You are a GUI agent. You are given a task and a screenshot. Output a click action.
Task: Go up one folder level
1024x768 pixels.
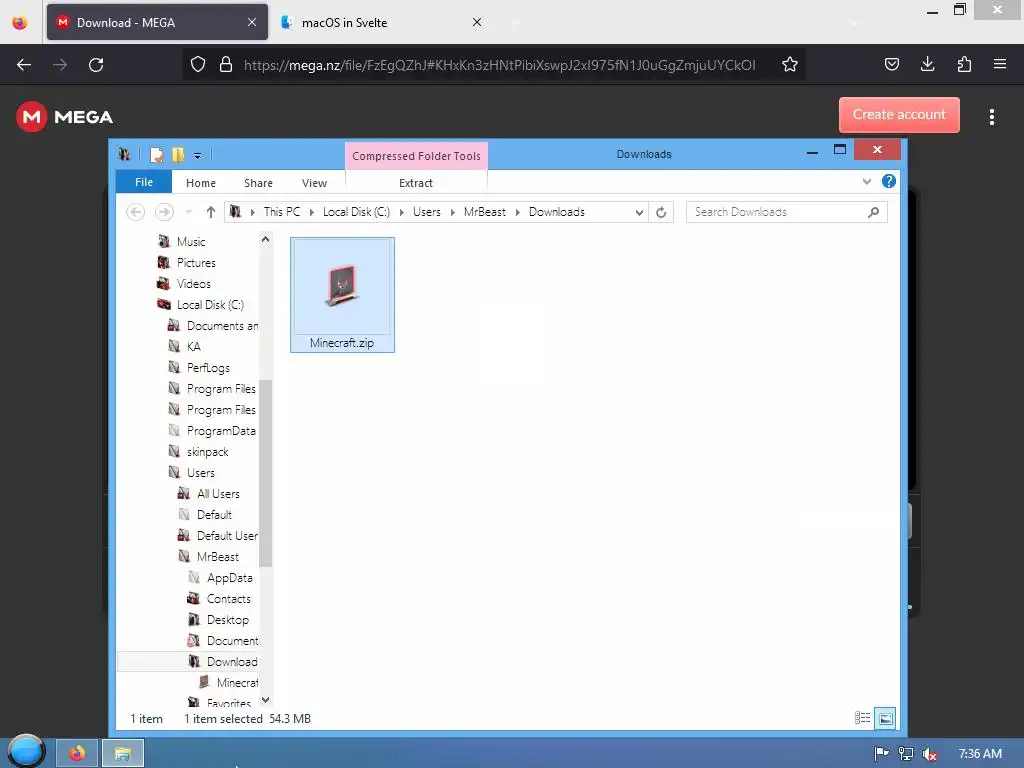(210, 212)
